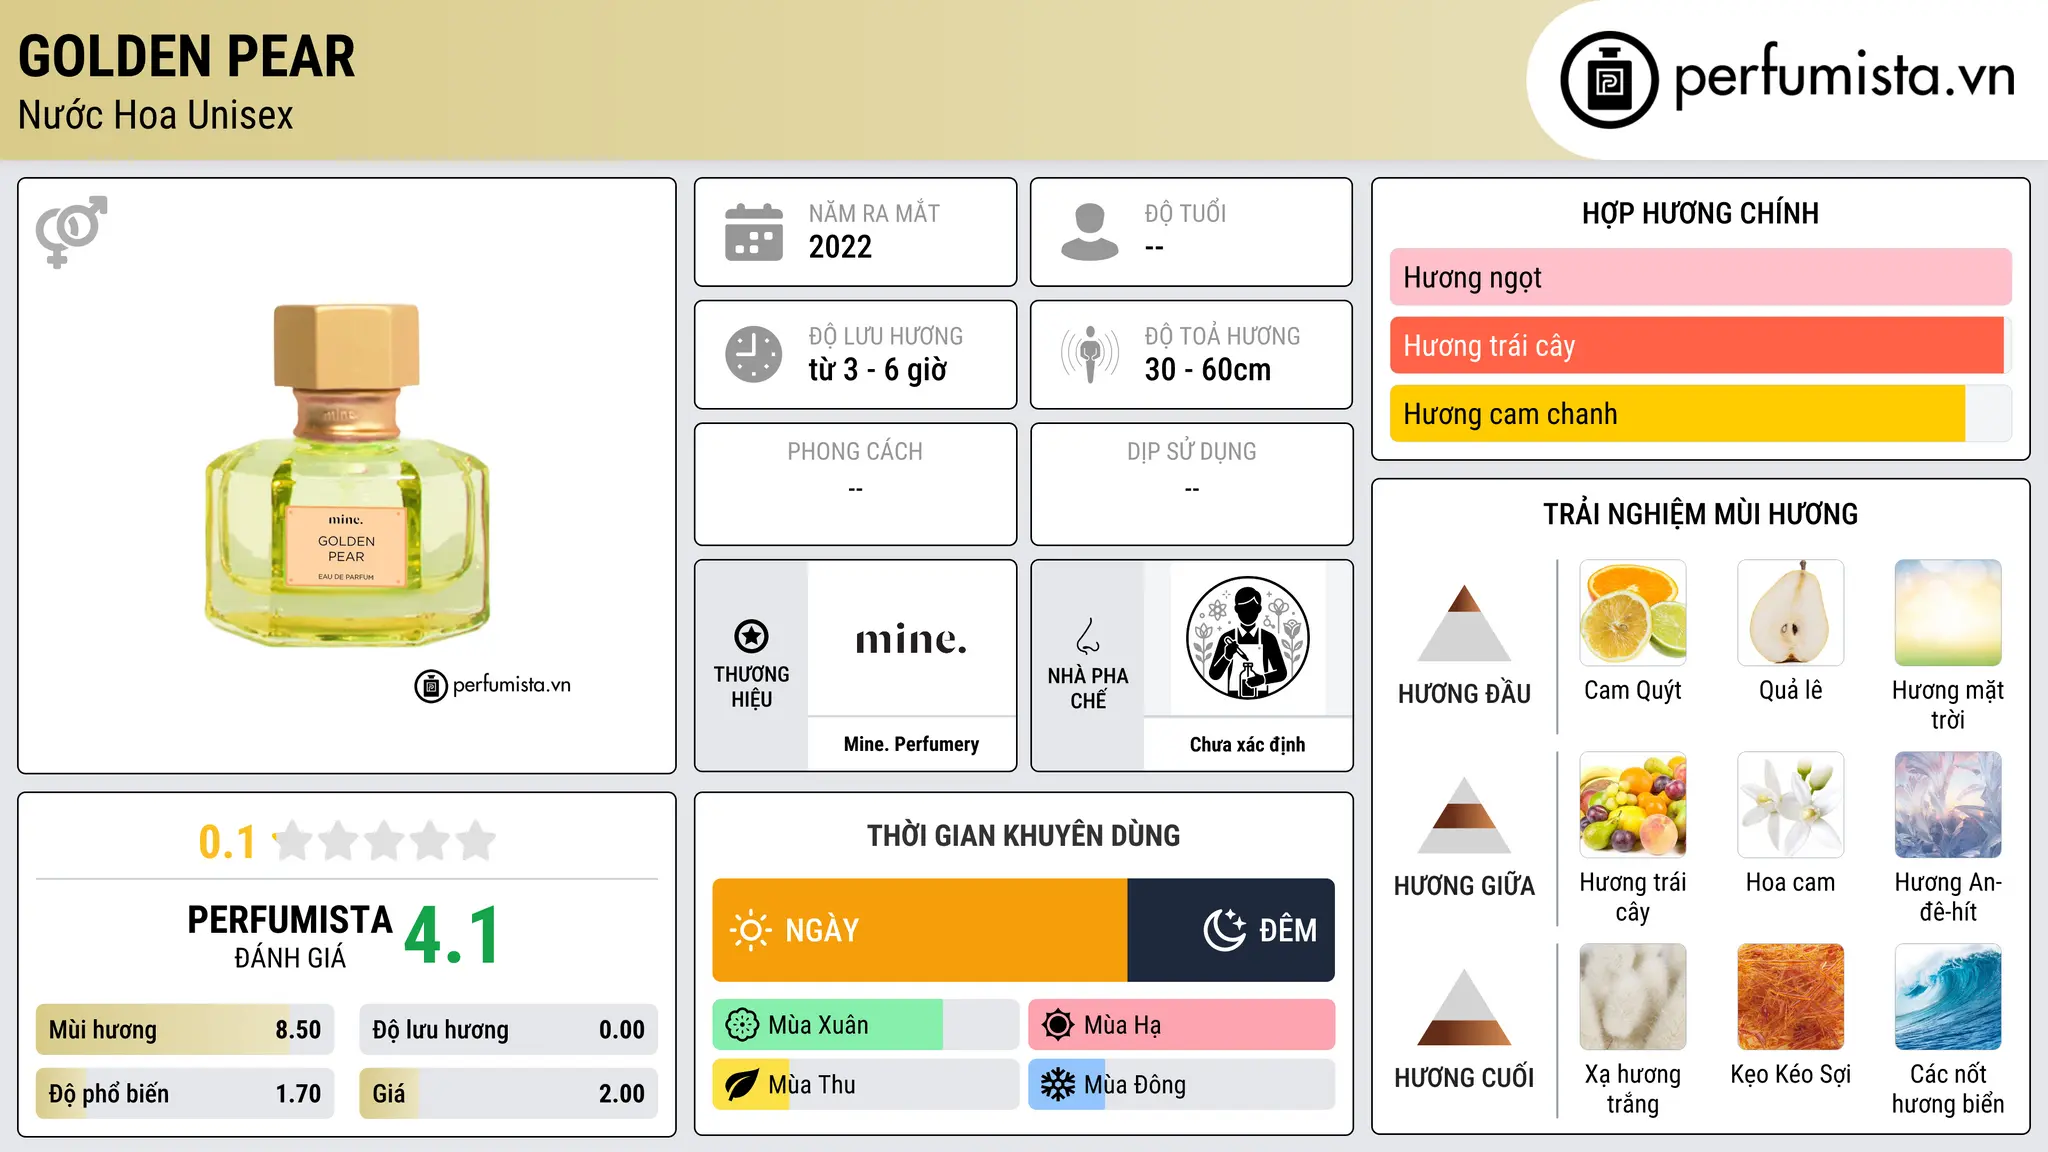Click the DỊP SỬ DỤNG heading
2048x1152 pixels.
(1192, 452)
